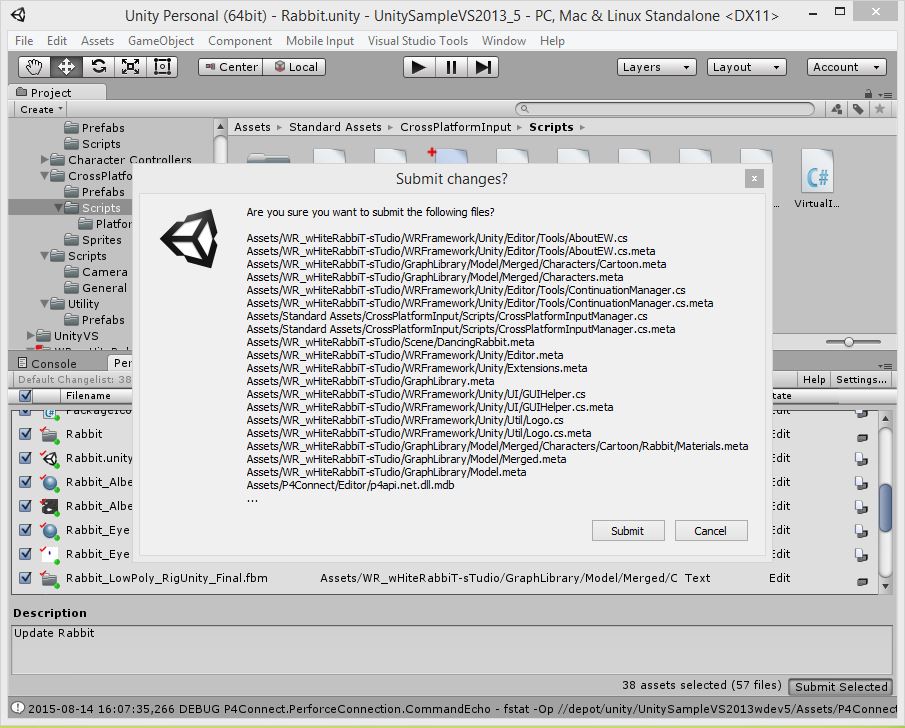Open the Visual Studio Tools menu

point(417,41)
